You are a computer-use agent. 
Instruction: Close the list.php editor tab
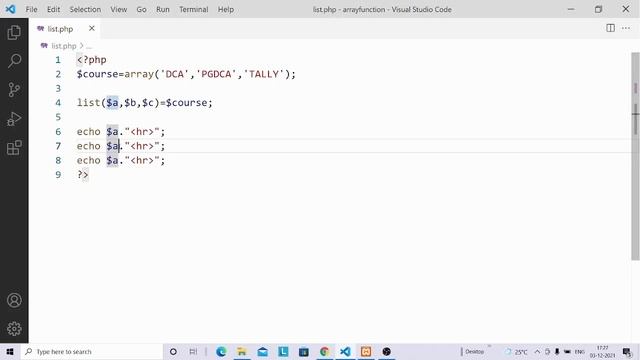point(92,28)
